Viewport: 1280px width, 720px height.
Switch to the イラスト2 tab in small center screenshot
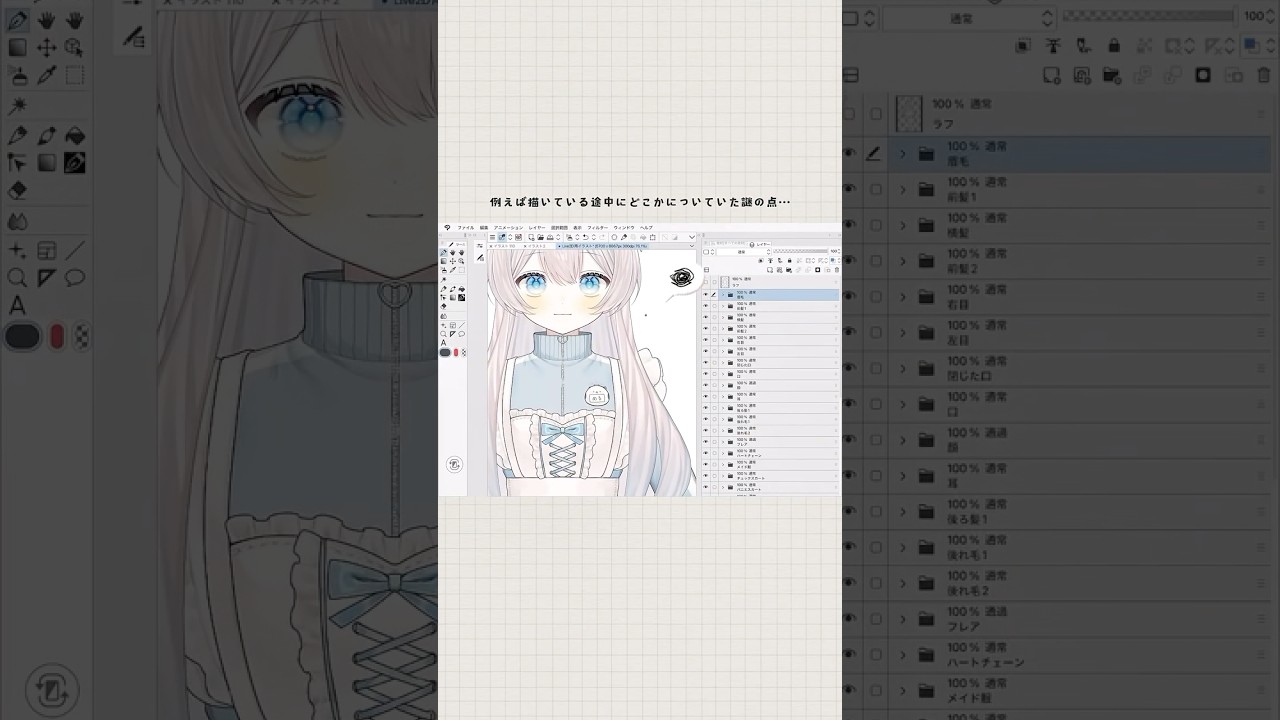(x=537, y=245)
